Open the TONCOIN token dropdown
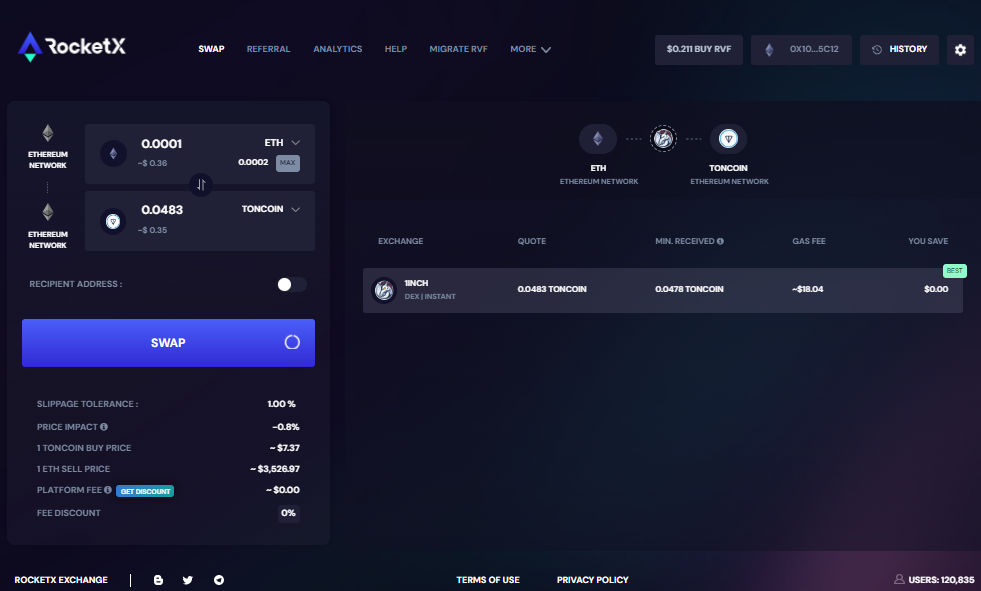 point(271,209)
